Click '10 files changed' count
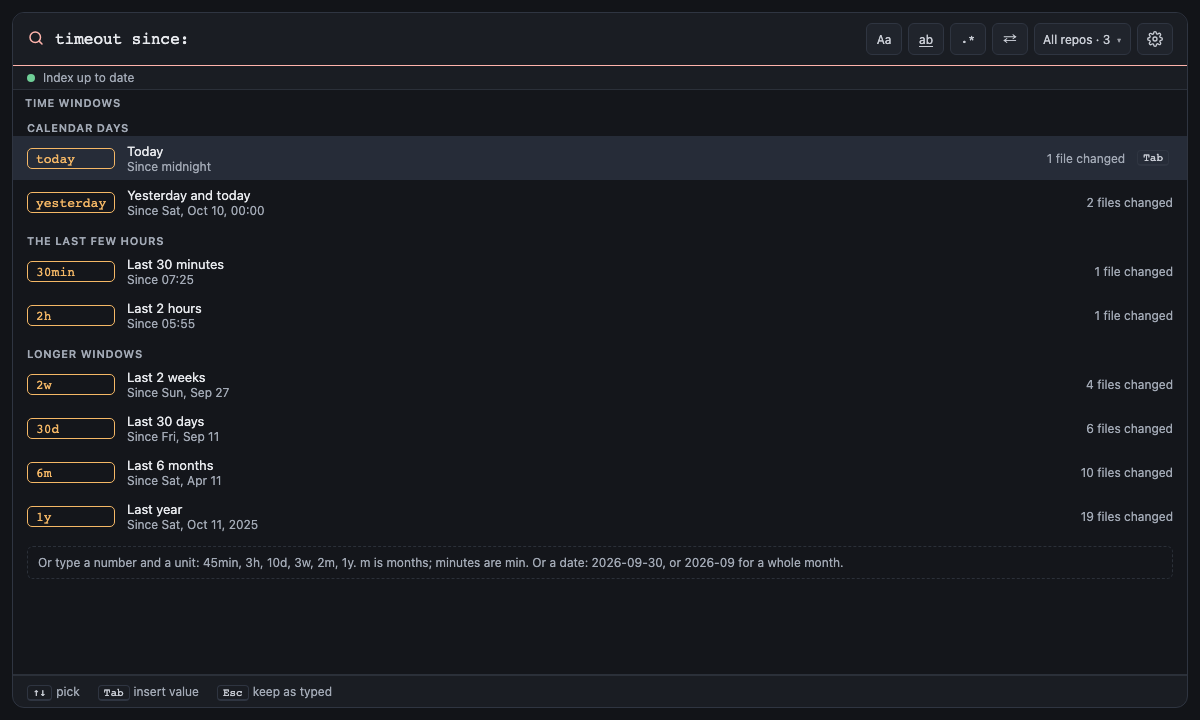This screenshot has height=720, width=1200. (x=1126, y=473)
